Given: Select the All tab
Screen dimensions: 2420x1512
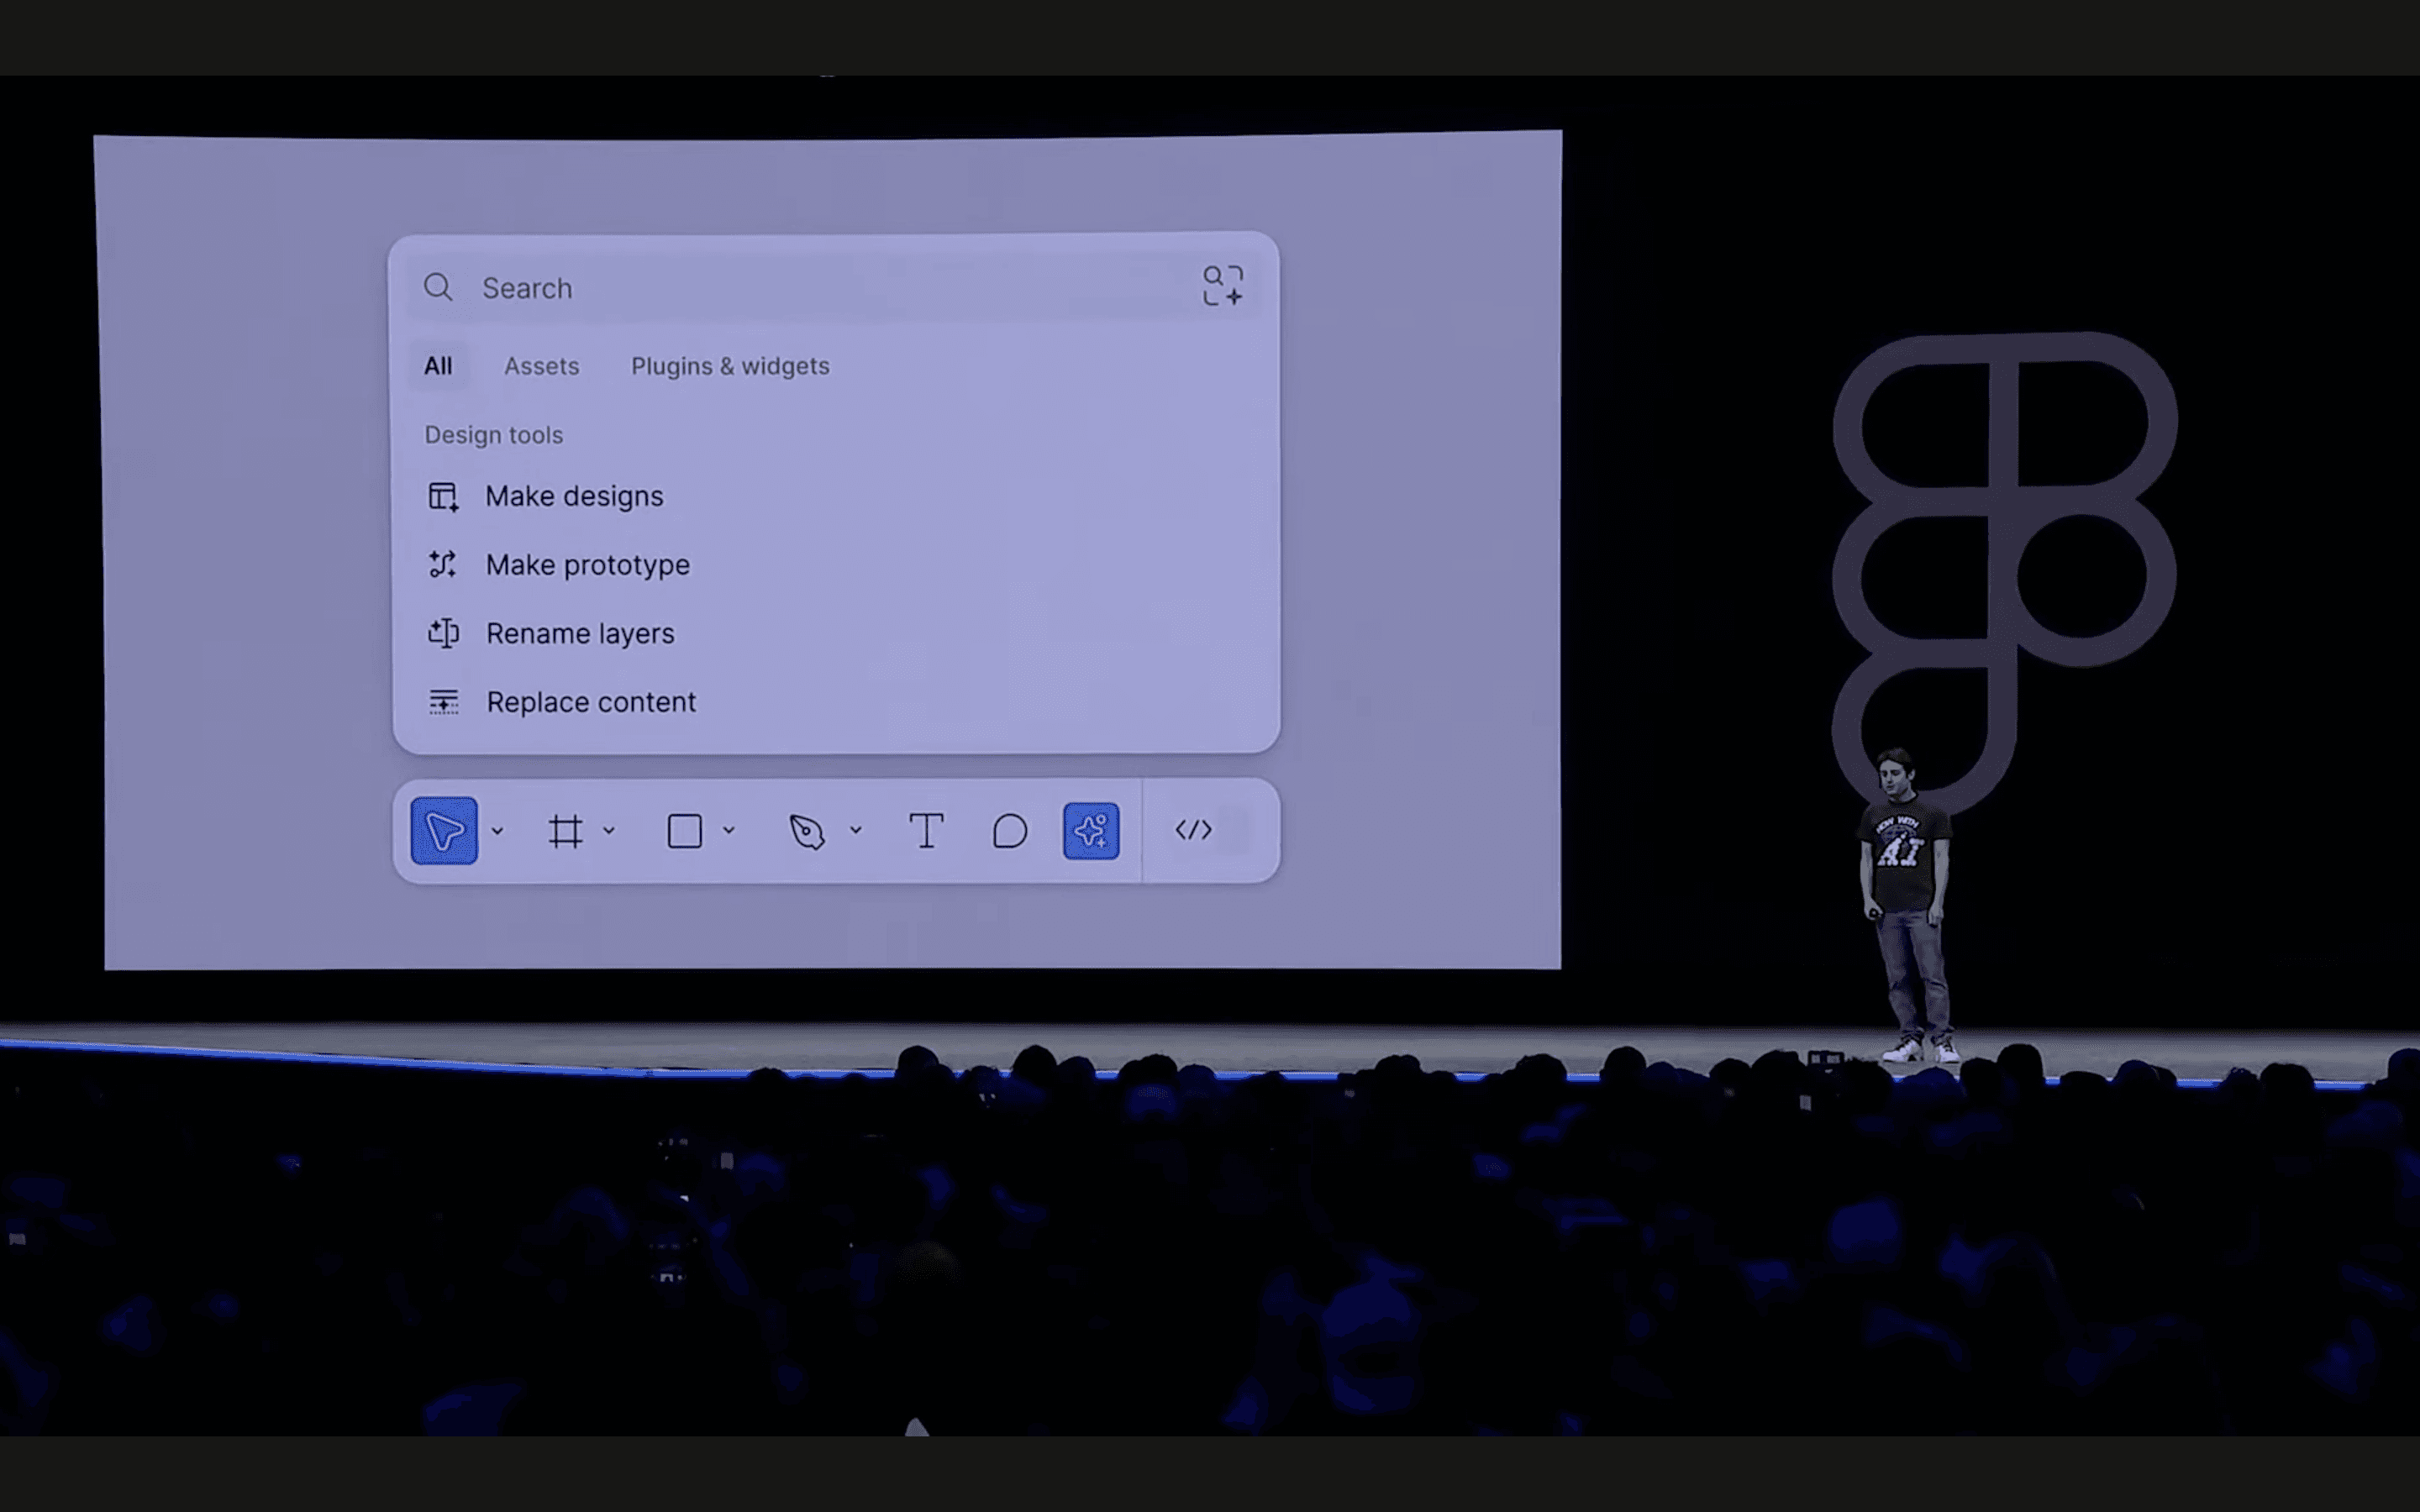Looking at the screenshot, I should 438,366.
